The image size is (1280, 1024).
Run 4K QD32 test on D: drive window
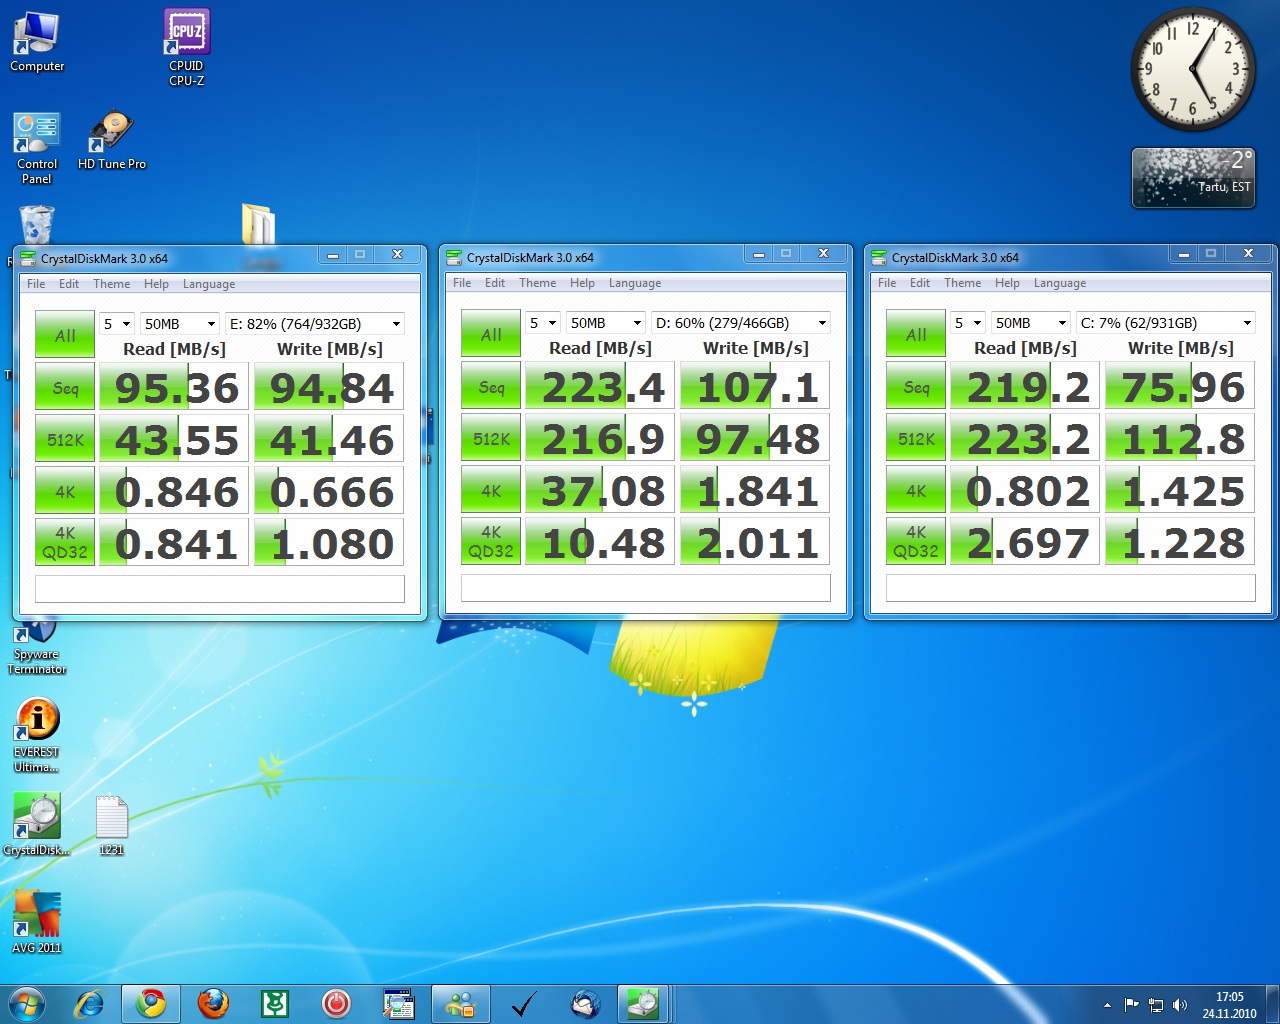tap(491, 542)
